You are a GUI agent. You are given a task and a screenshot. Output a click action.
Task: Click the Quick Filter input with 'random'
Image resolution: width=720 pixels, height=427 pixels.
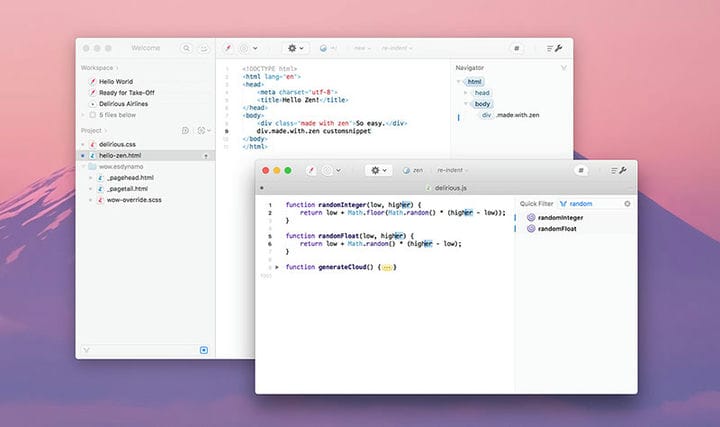[594, 204]
